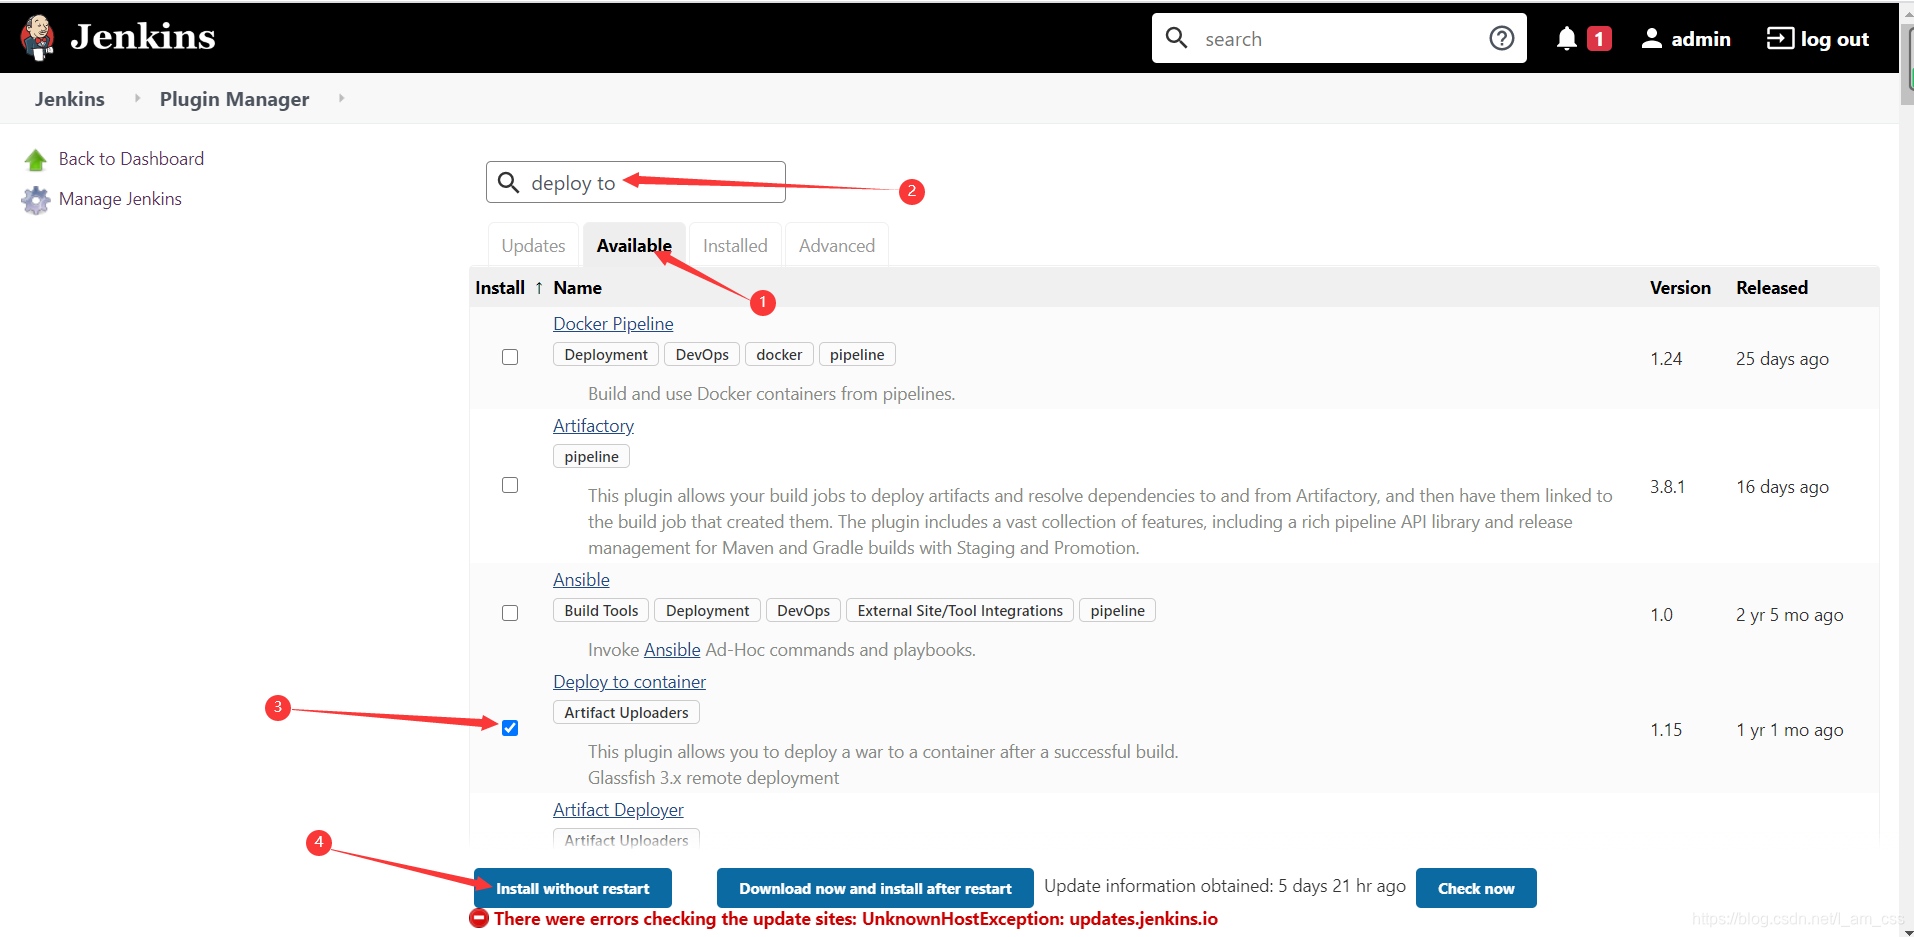The image size is (1914, 937).
Task: Check the Artifactory install checkbox
Action: 510,485
